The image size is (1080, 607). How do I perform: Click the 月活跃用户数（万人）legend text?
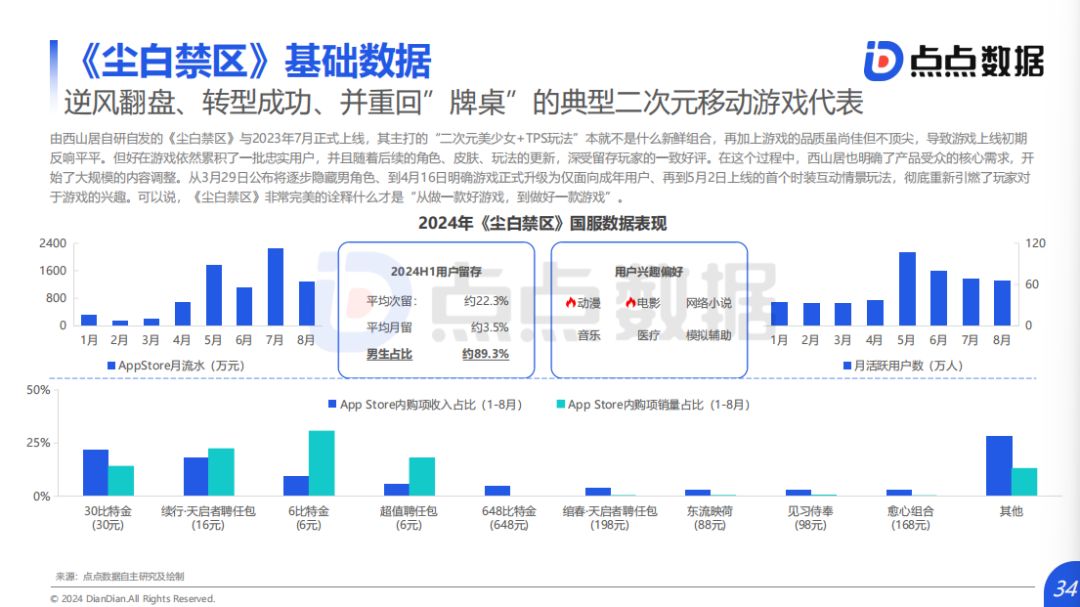(908, 366)
